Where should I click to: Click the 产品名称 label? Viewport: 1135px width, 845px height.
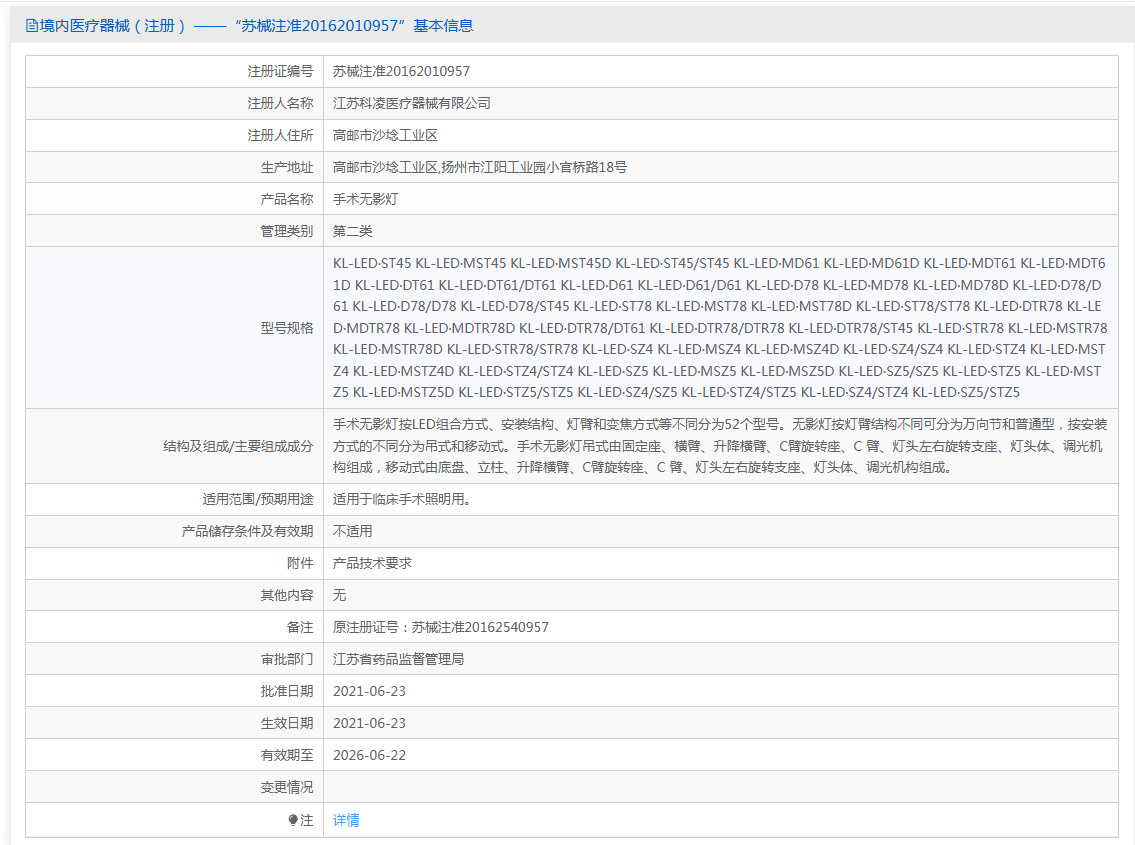[x=287, y=199]
